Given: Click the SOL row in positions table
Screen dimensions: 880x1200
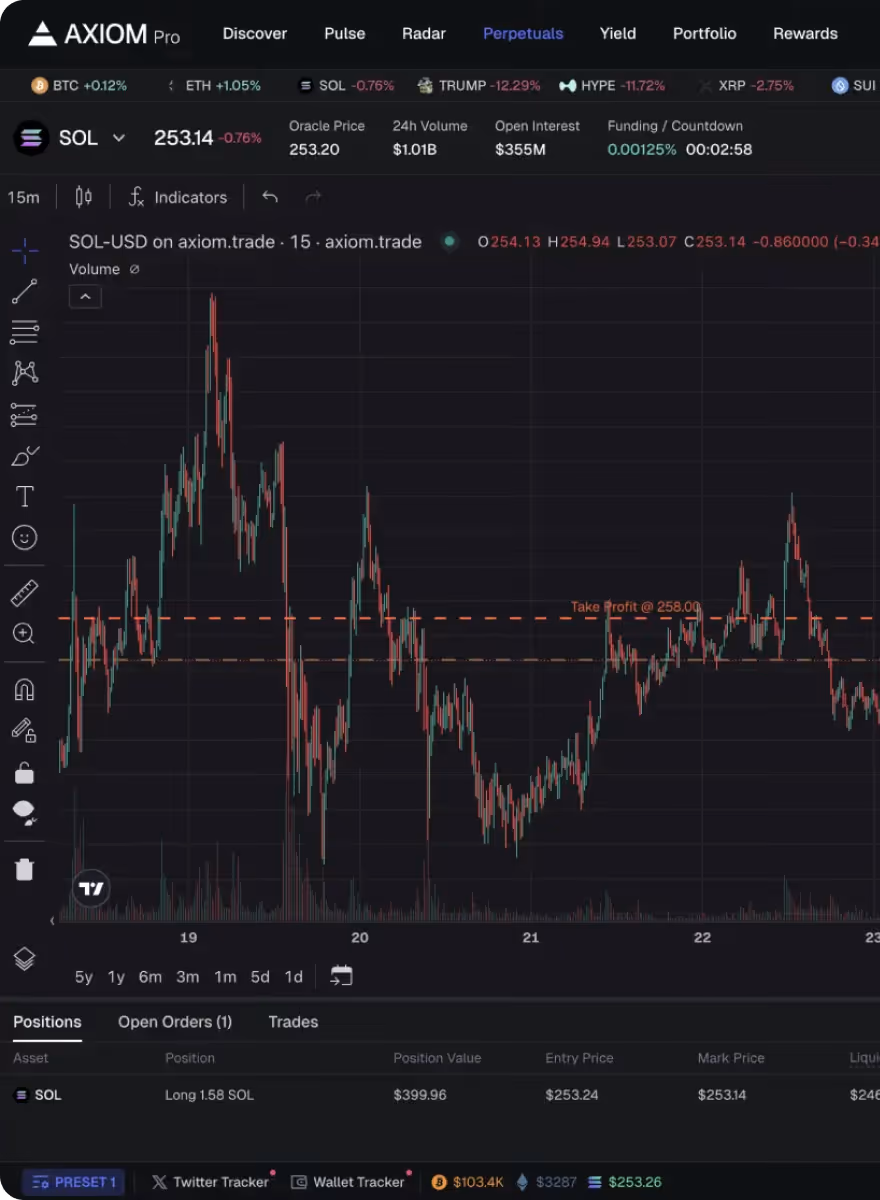Looking at the screenshot, I should (440, 1095).
